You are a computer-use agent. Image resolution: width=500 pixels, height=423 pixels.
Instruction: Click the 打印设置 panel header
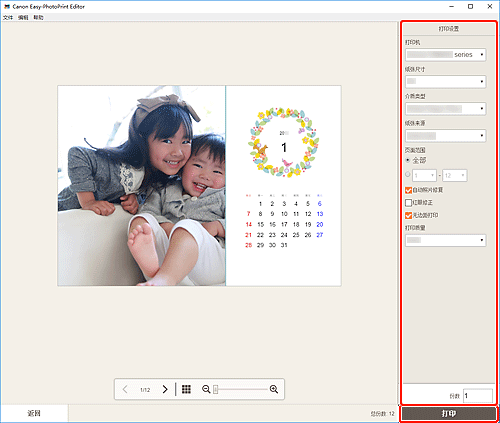pos(449,29)
